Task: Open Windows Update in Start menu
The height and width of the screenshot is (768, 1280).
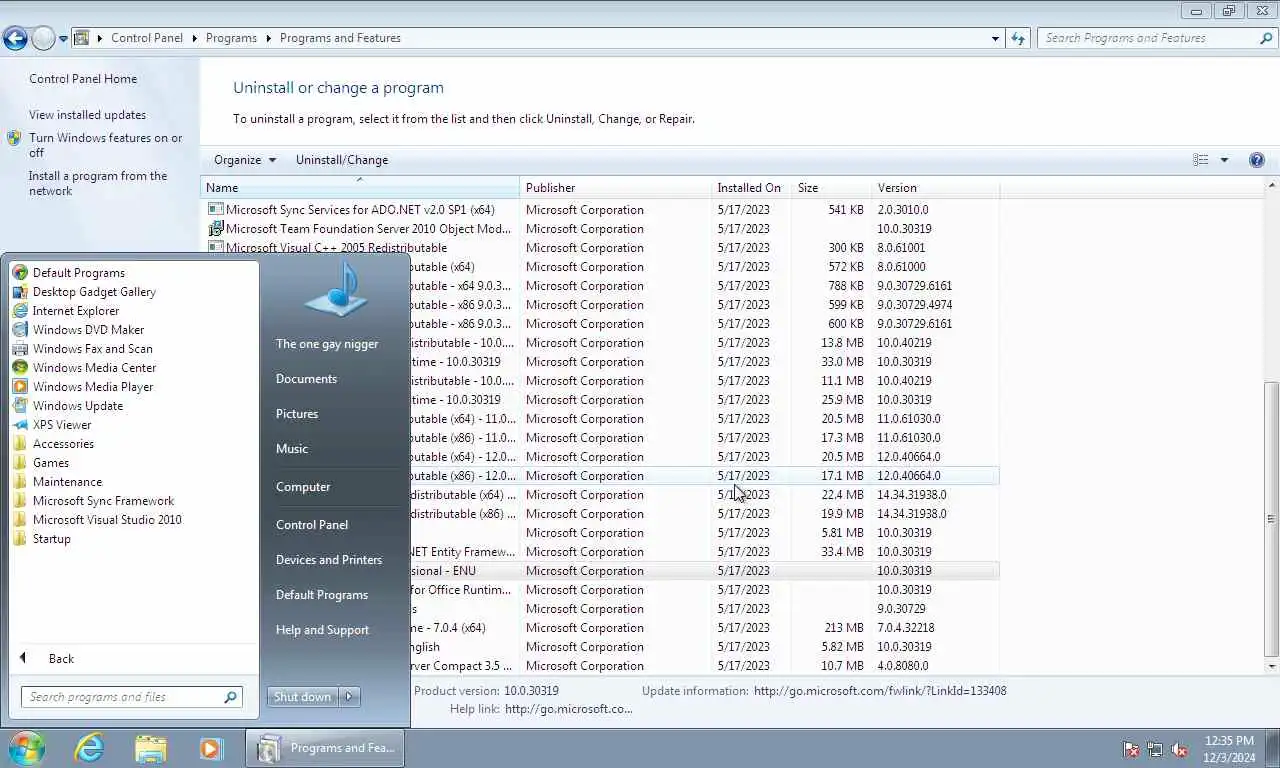Action: [x=77, y=406]
